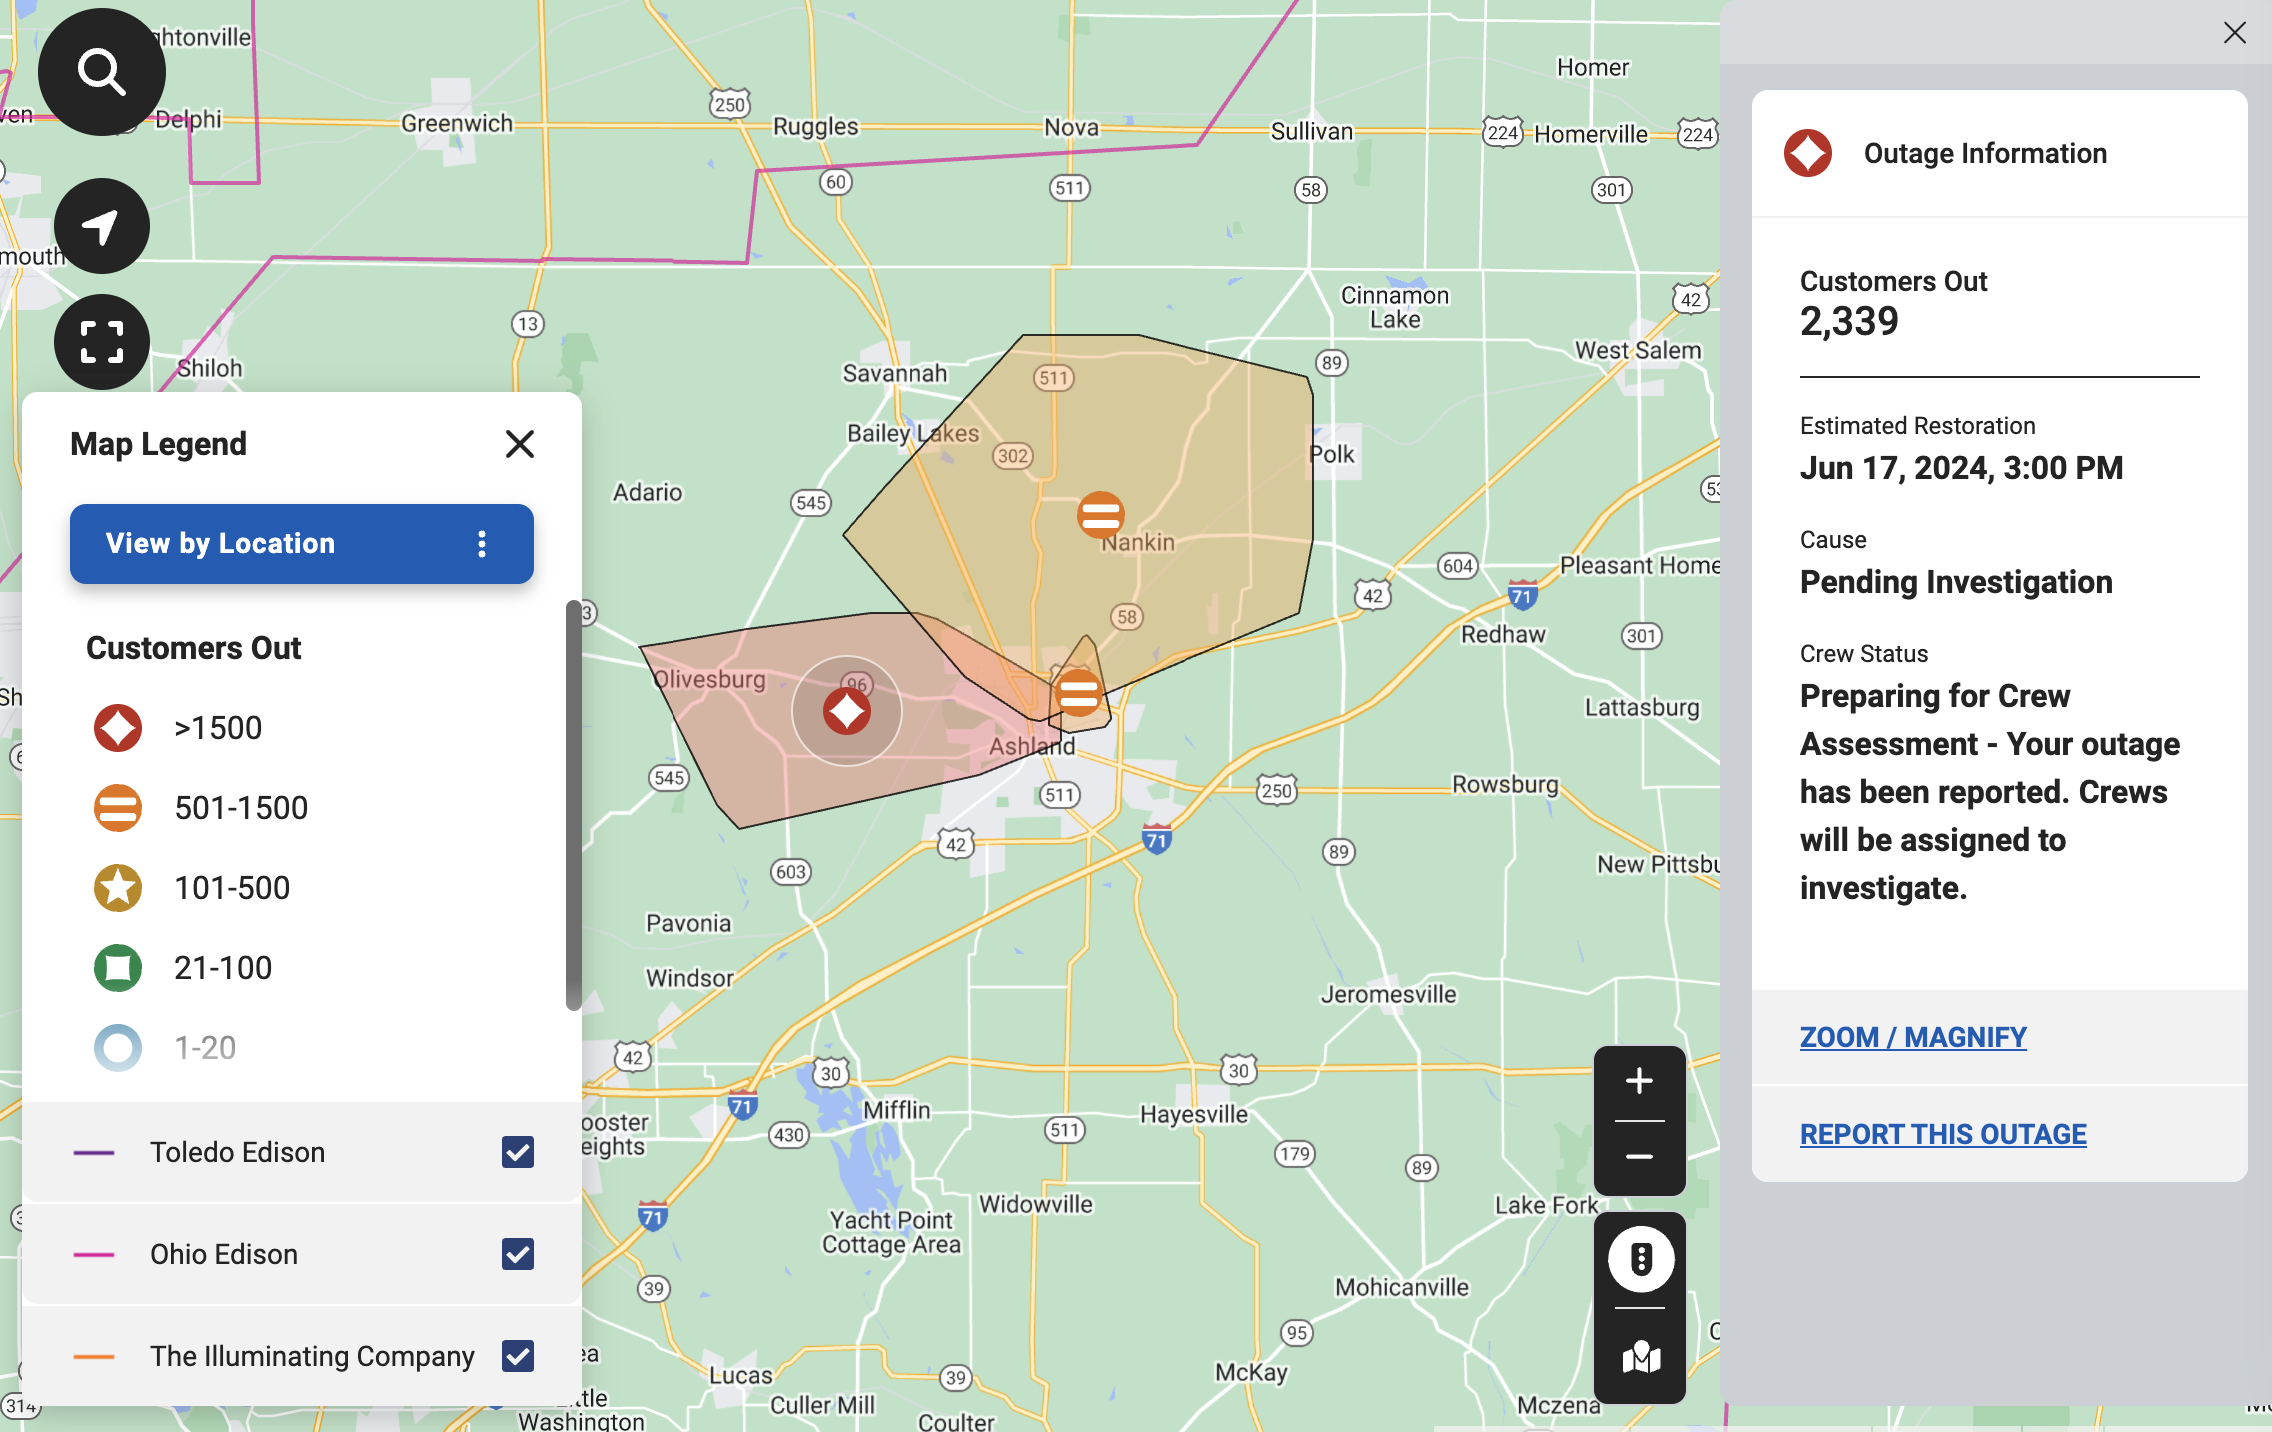
Task: Click the REPORT THIS OUTAGE link
Action: [1943, 1134]
